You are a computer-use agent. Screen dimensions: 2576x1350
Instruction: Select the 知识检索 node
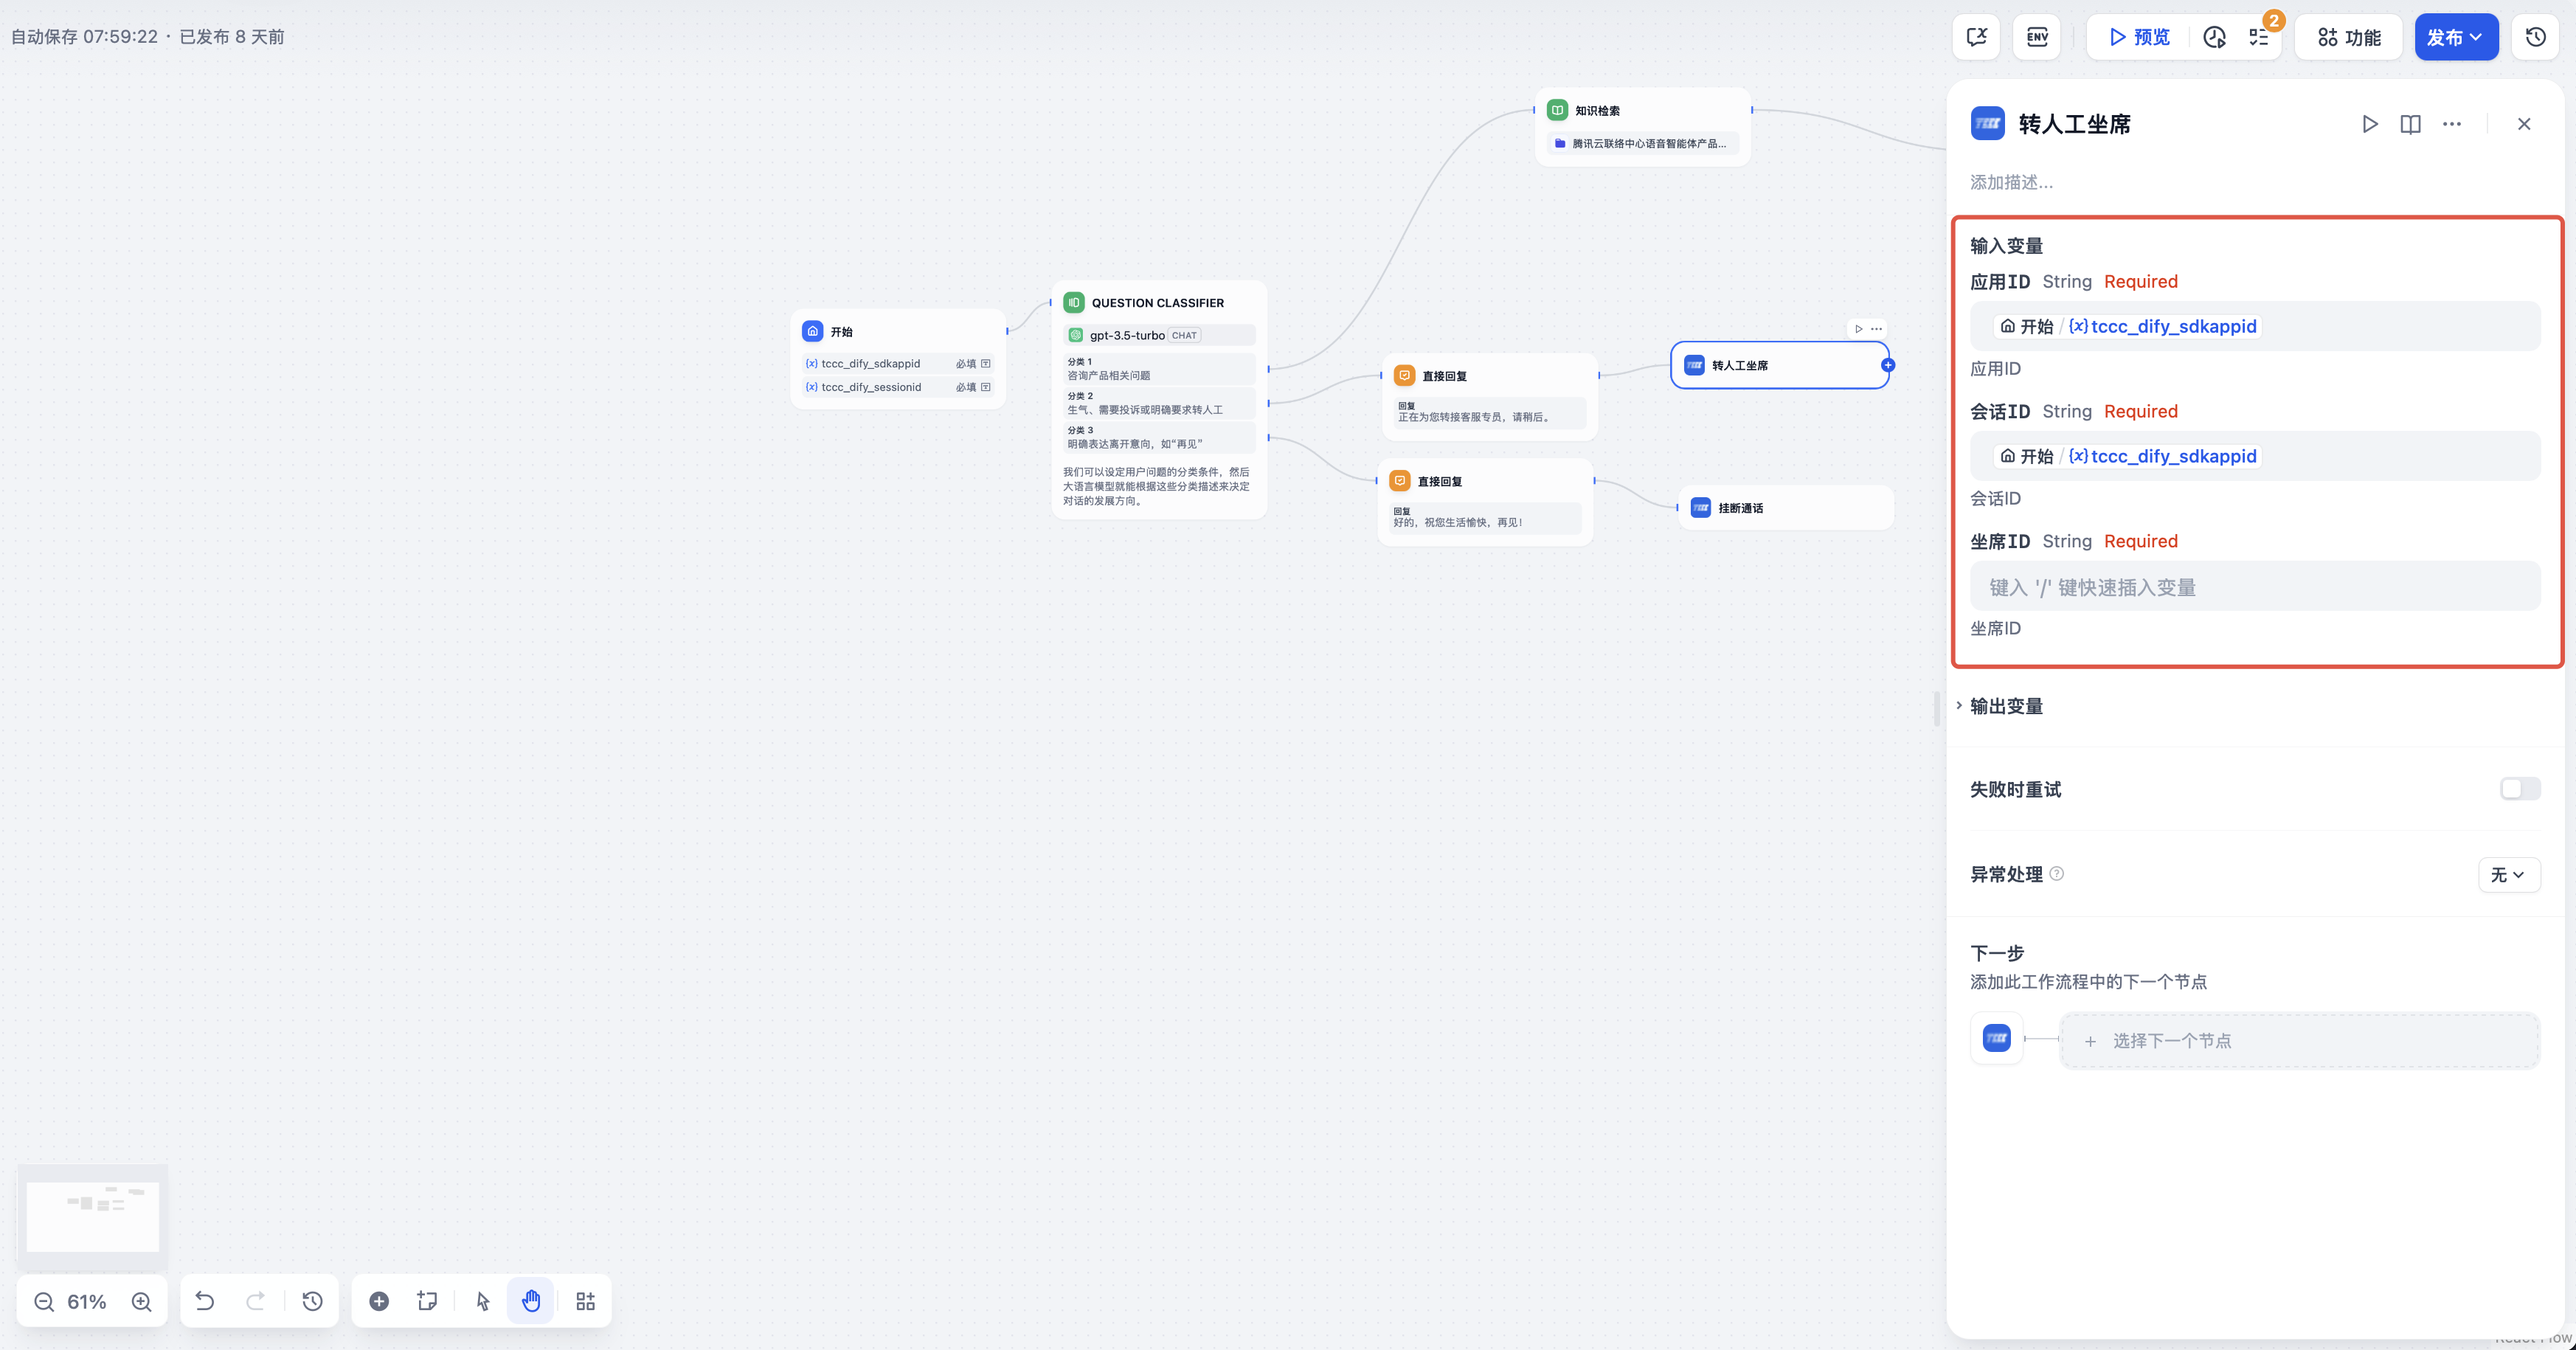click(1643, 126)
